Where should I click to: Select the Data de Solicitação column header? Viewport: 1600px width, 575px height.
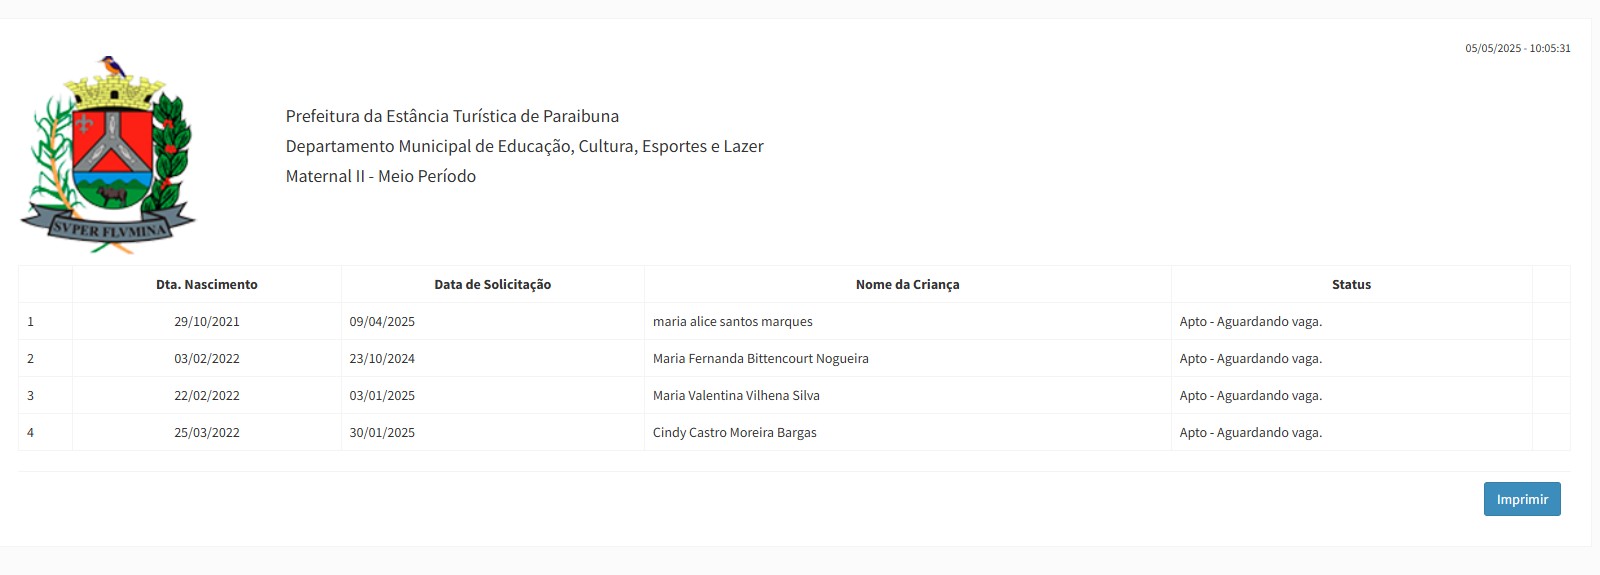point(493,284)
